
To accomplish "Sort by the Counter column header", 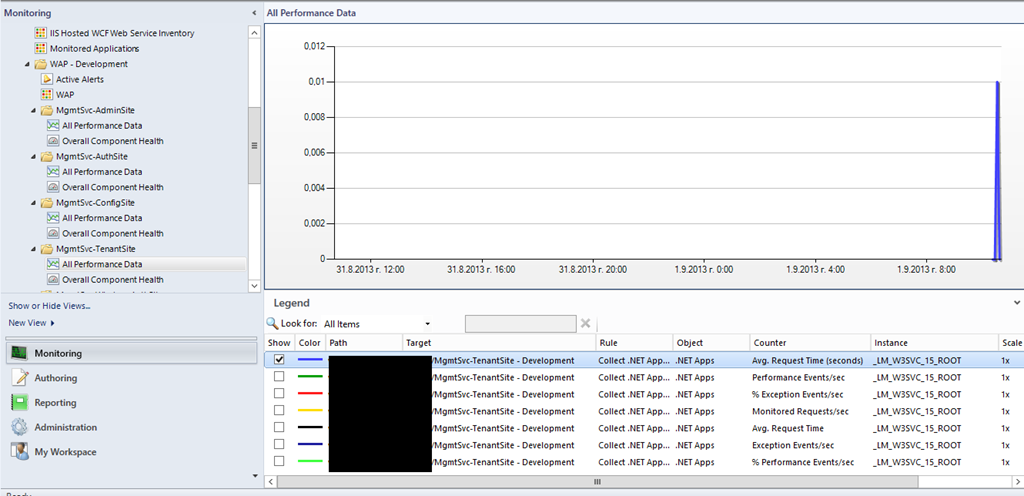I will [x=770, y=343].
